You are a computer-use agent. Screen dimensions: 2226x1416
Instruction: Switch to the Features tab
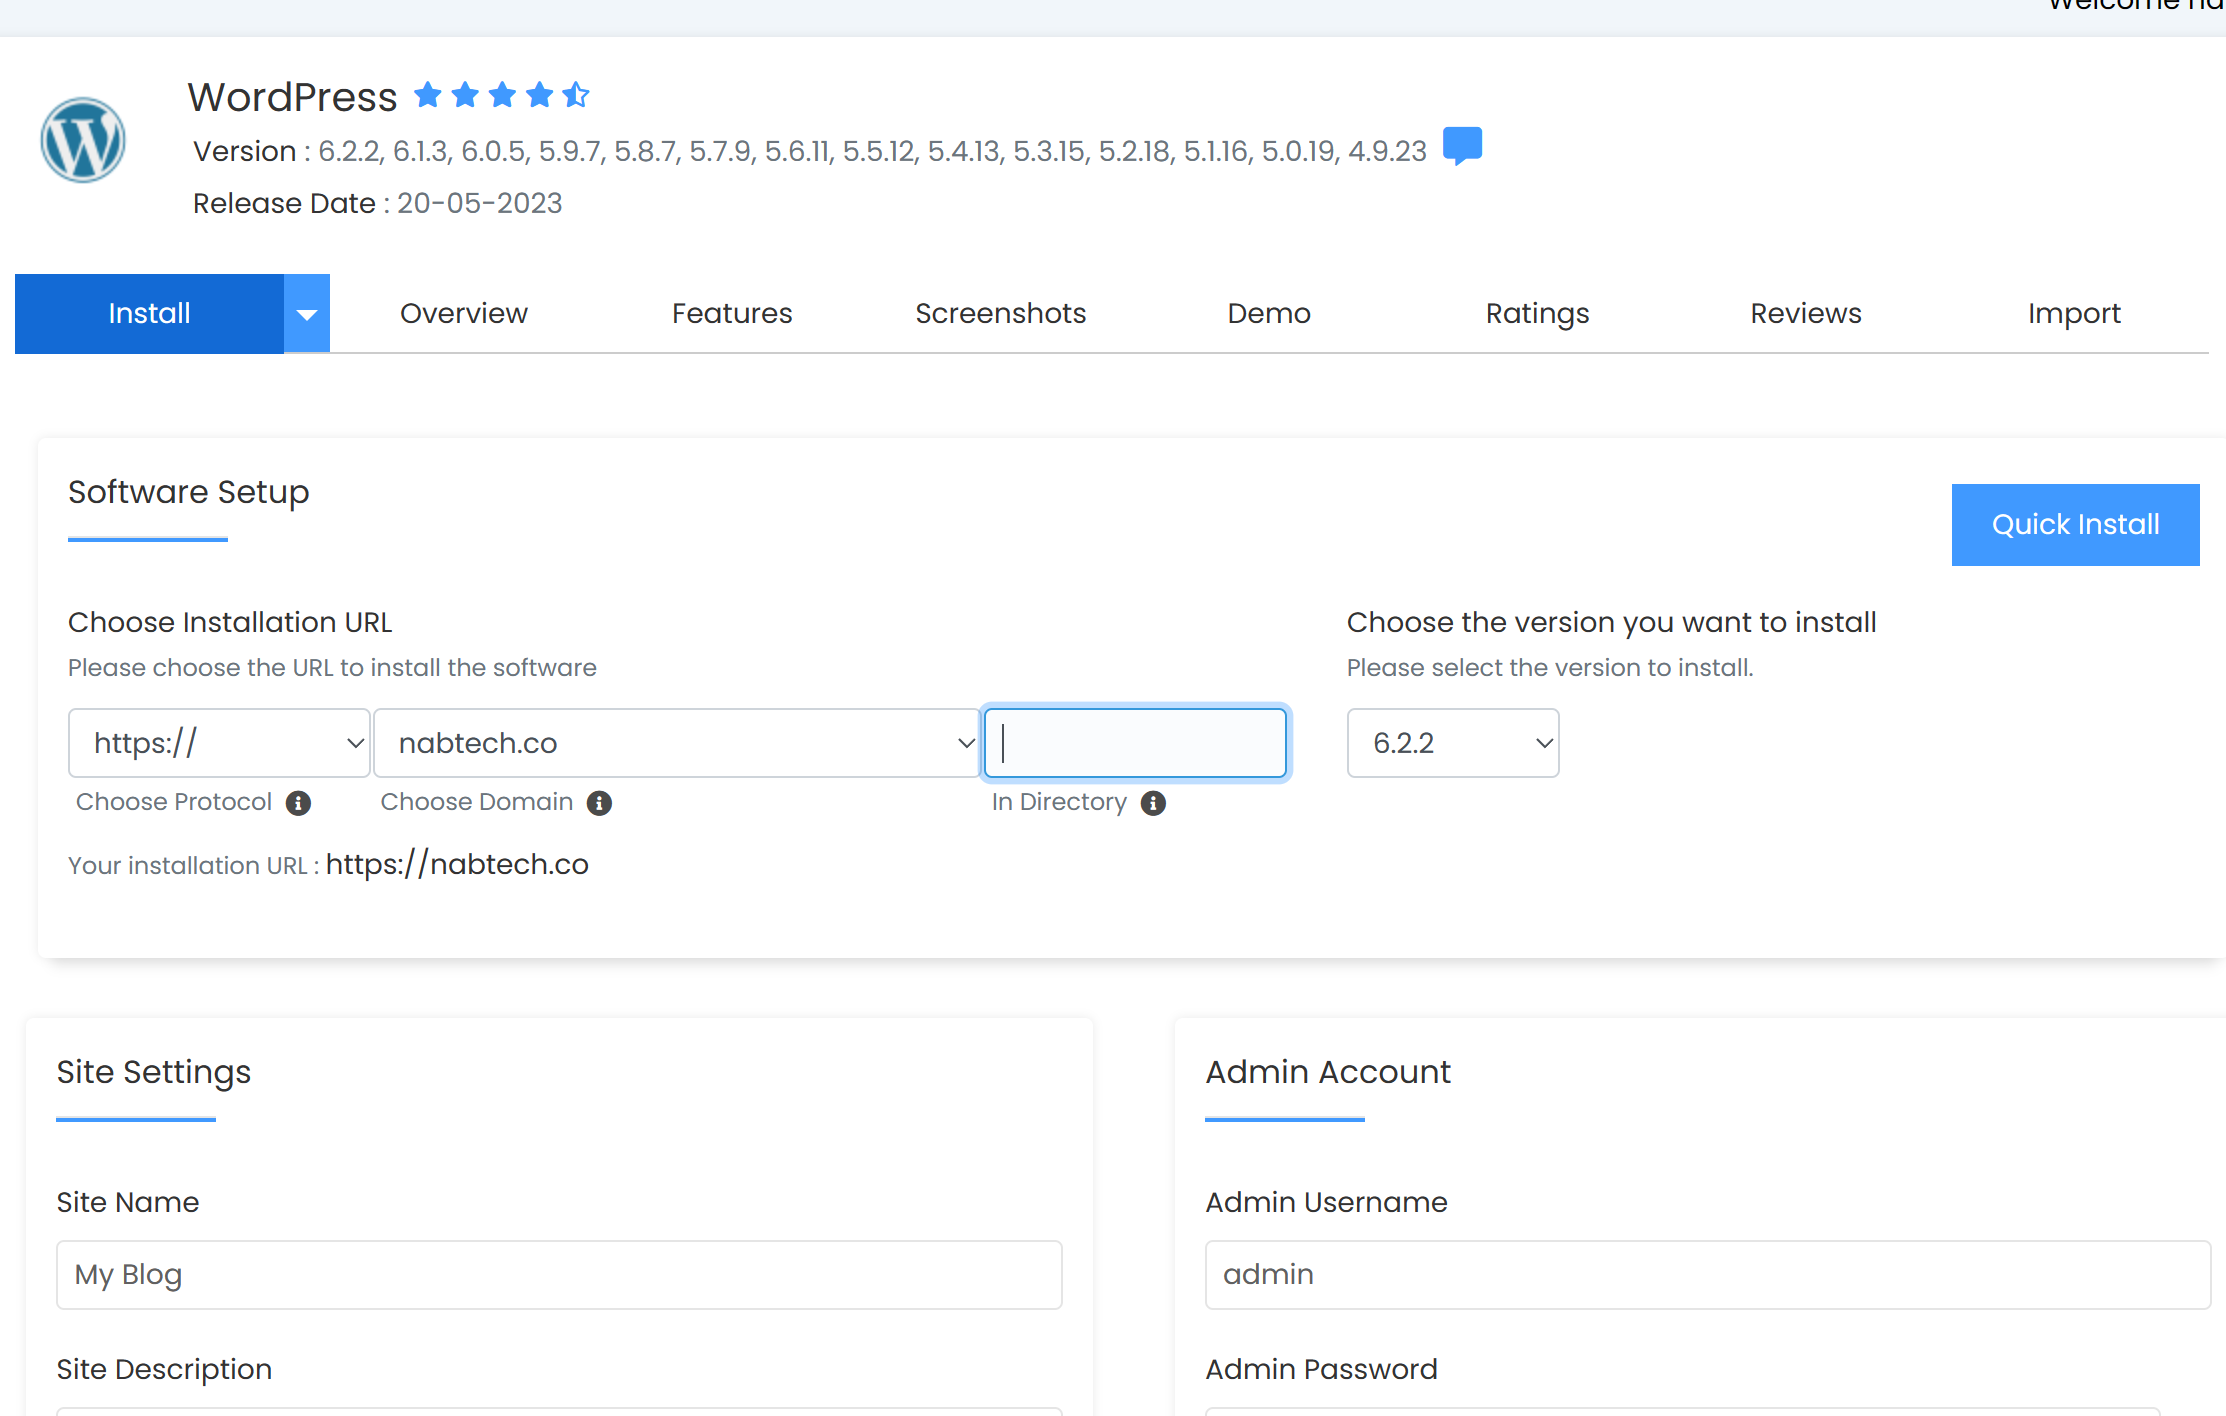[732, 314]
